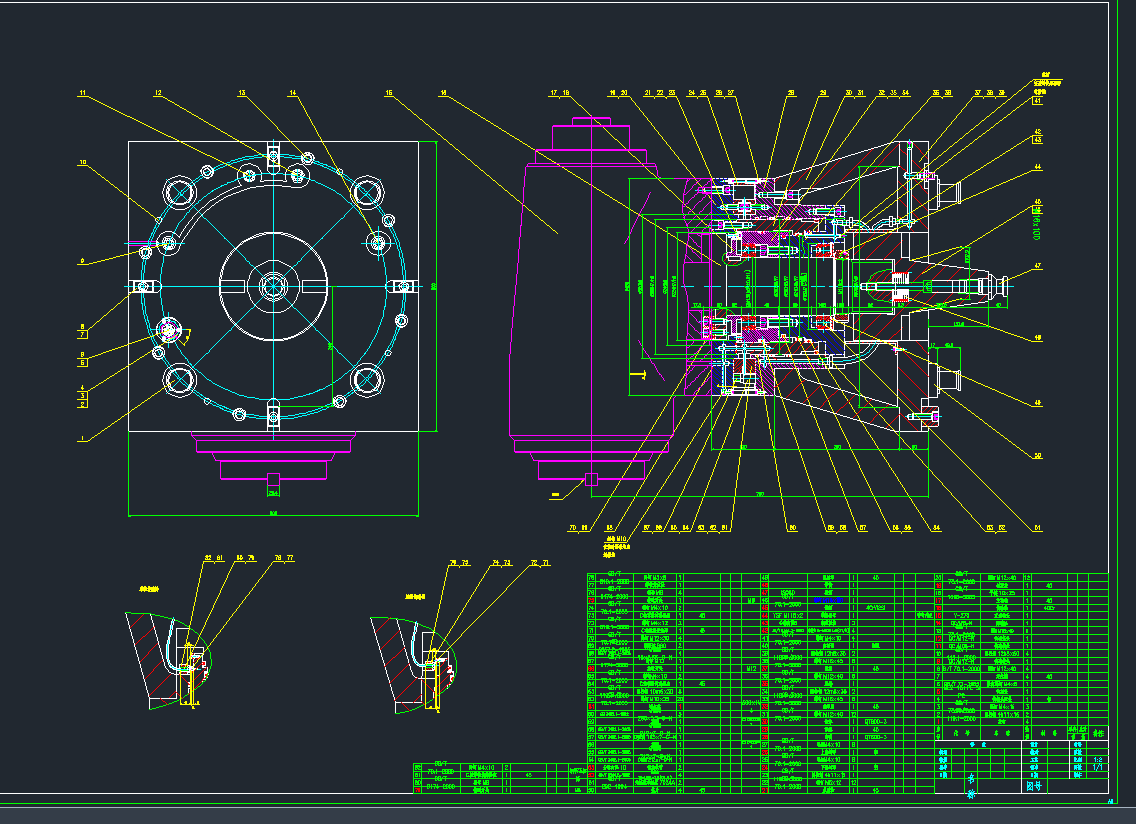Select part balloon number 1

(83, 438)
